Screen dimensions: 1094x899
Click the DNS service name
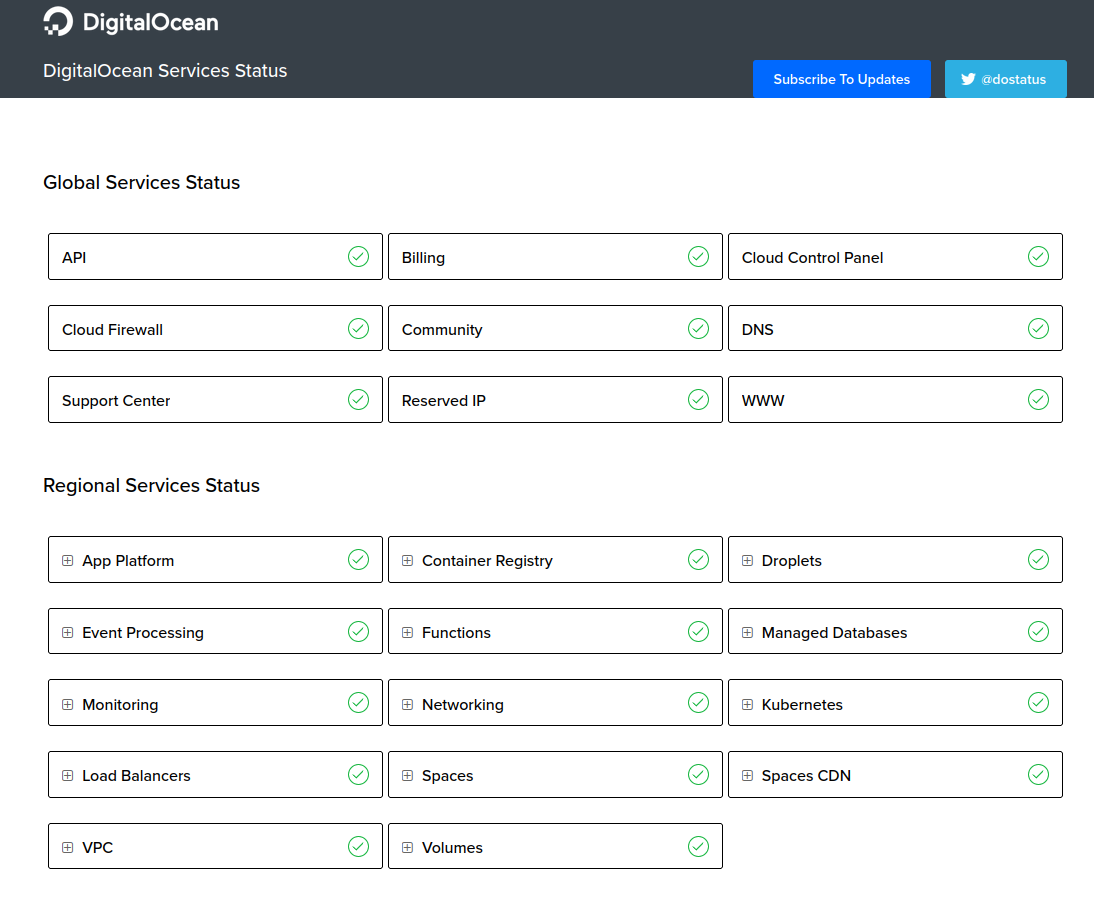pyautogui.click(x=758, y=329)
